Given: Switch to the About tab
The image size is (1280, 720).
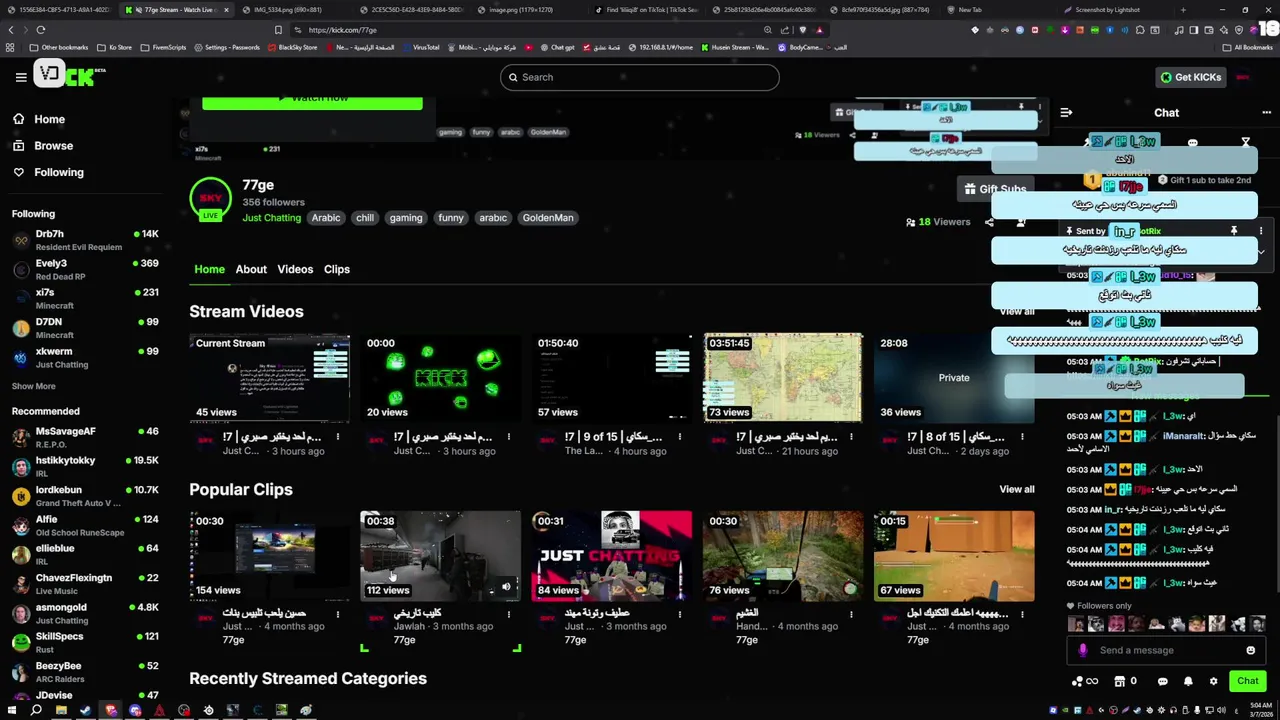Looking at the screenshot, I should (251, 269).
